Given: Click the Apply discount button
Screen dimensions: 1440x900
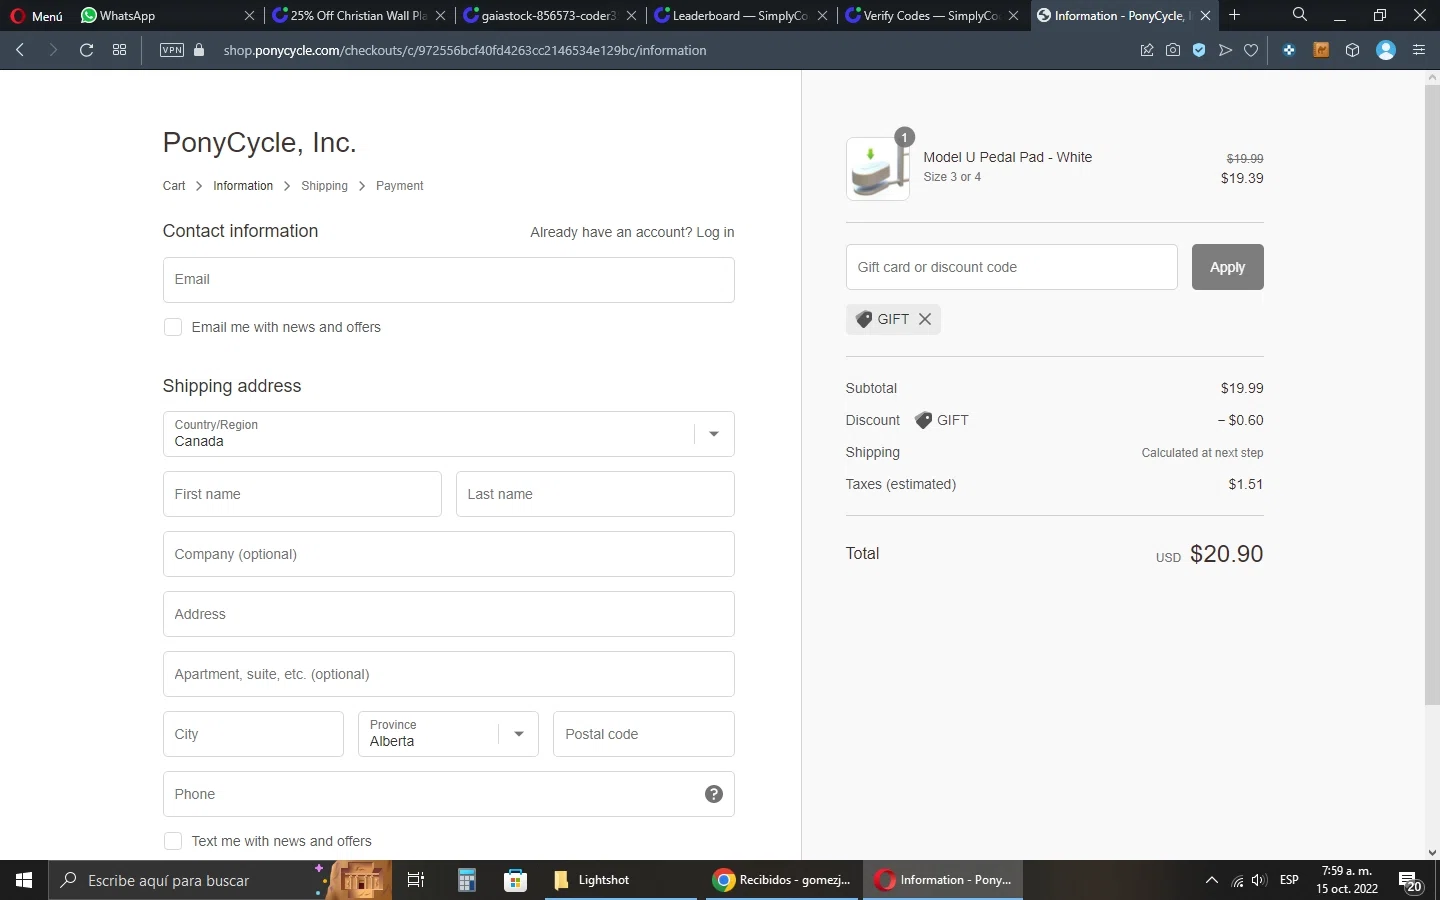Looking at the screenshot, I should coord(1228,267).
